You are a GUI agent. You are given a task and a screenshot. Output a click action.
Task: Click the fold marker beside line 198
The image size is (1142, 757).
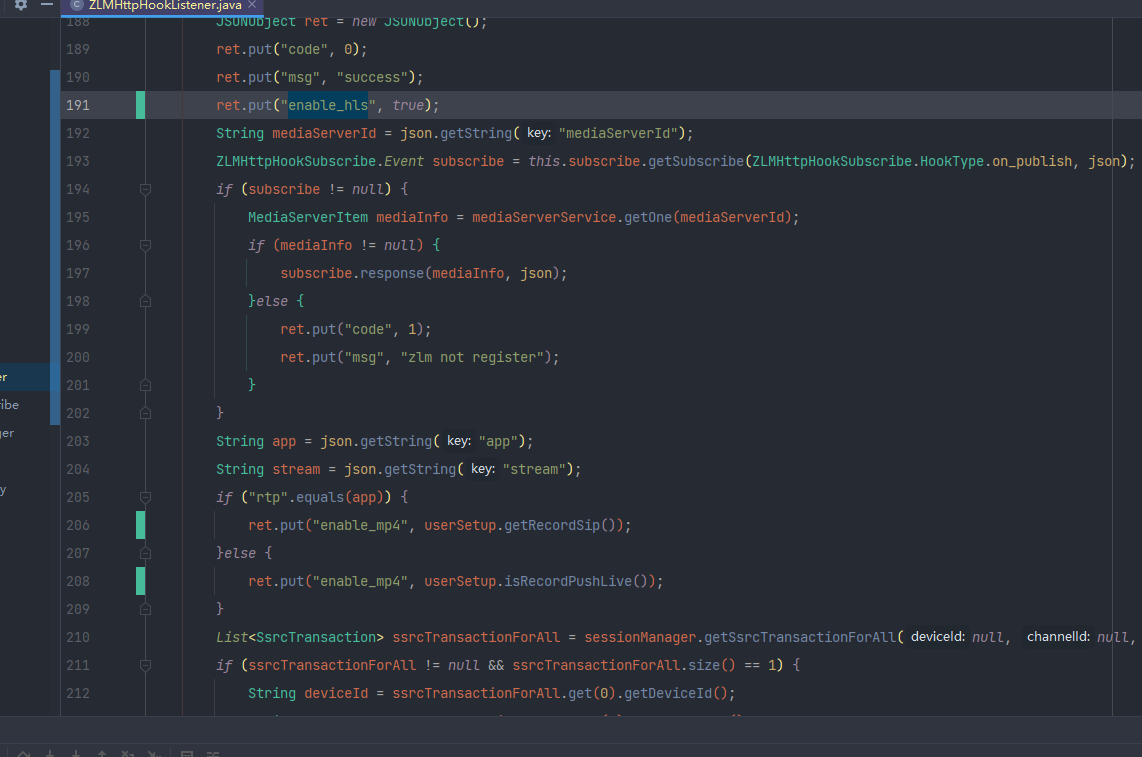pyautogui.click(x=146, y=300)
